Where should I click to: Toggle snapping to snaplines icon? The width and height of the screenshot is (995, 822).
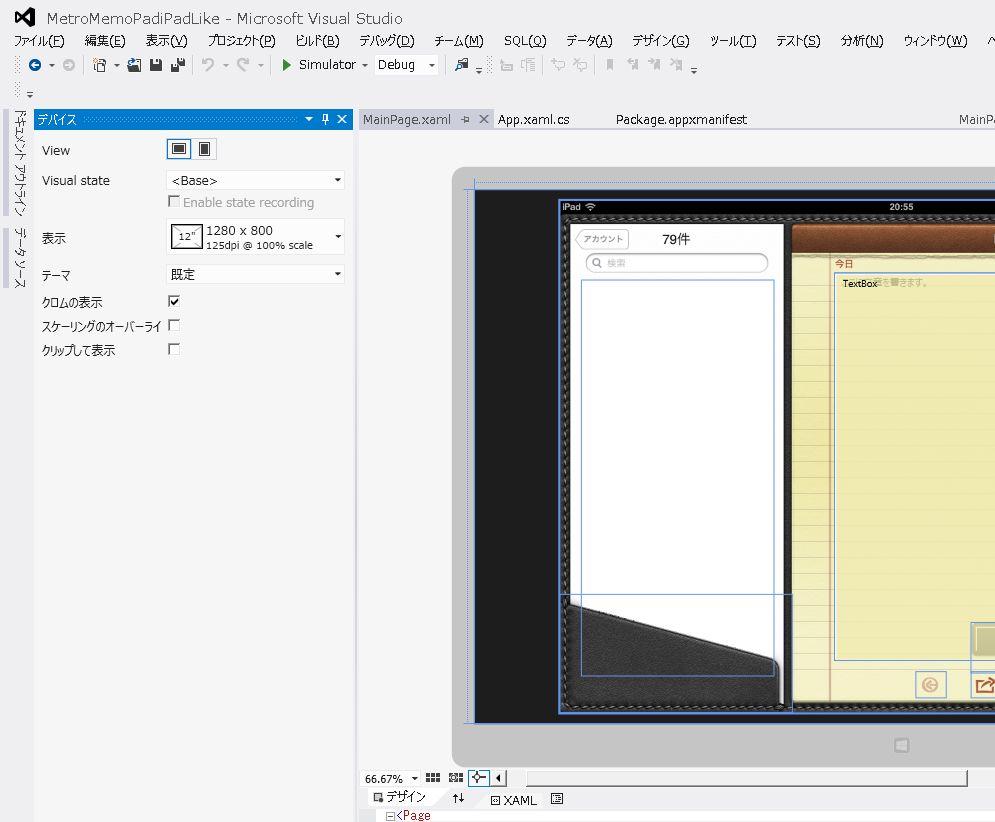point(478,778)
